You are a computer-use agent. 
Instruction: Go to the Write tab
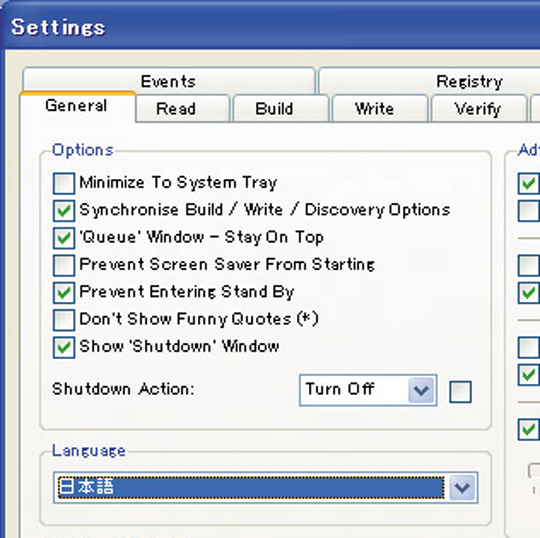375,108
